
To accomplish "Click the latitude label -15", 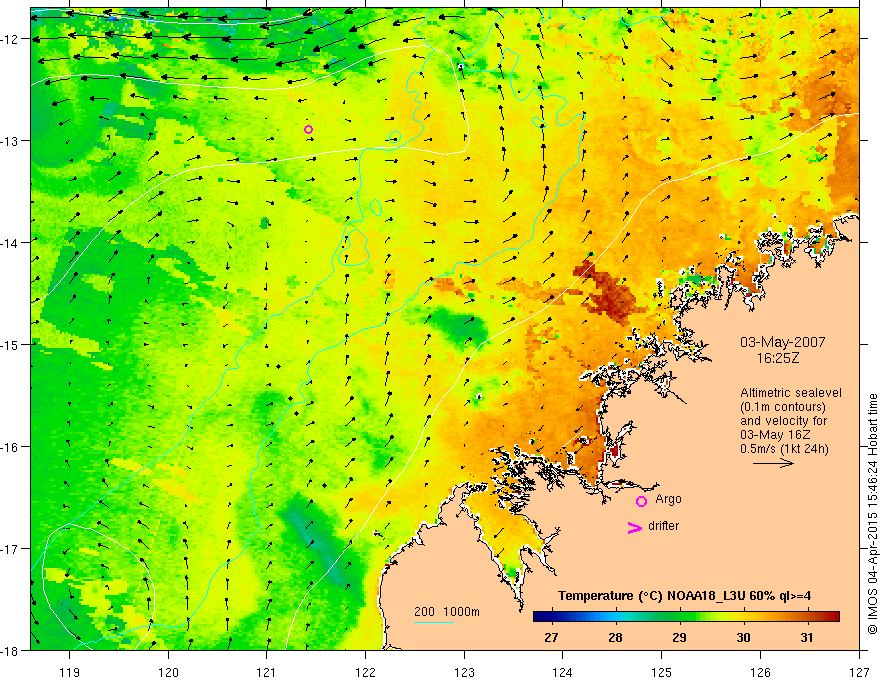I will pos(11,344).
